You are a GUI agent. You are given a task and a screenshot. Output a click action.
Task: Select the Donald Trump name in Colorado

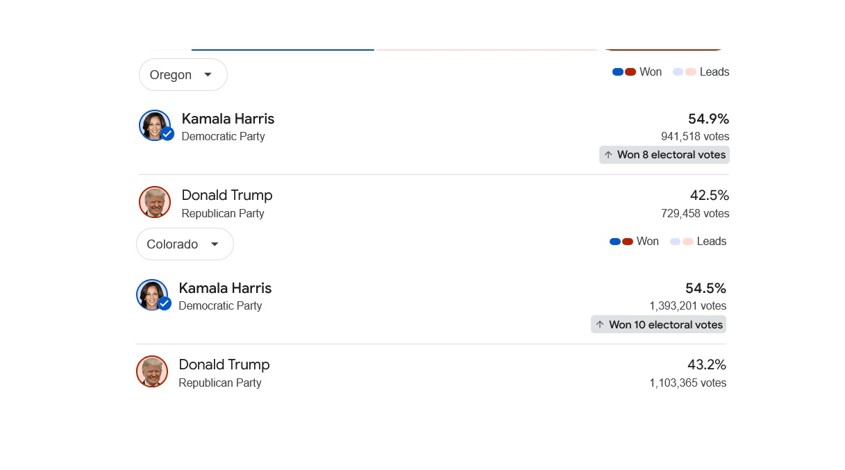pos(224,364)
